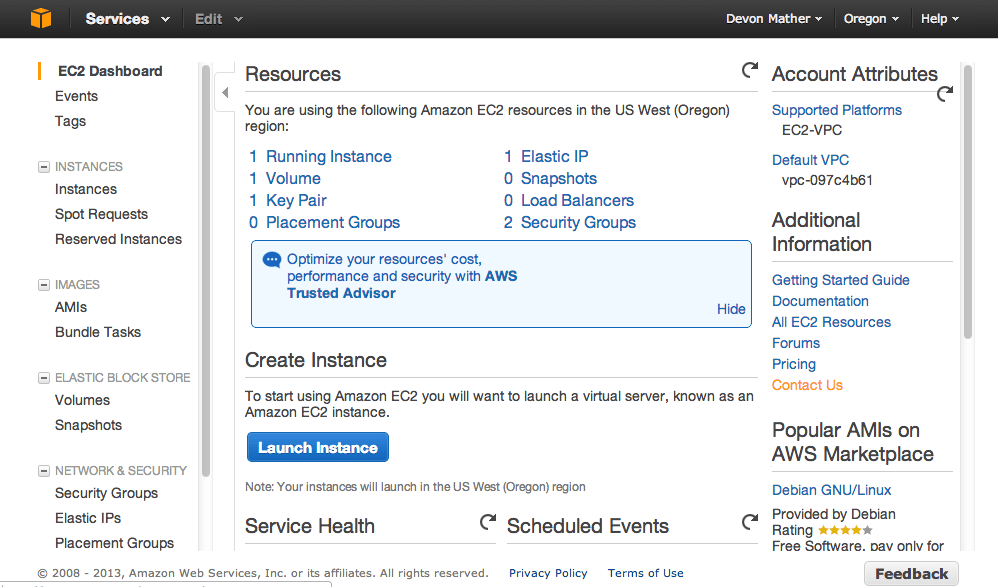This screenshot has width=998, height=587.
Task: Collapse the INSTANCES section
Action: point(42,166)
